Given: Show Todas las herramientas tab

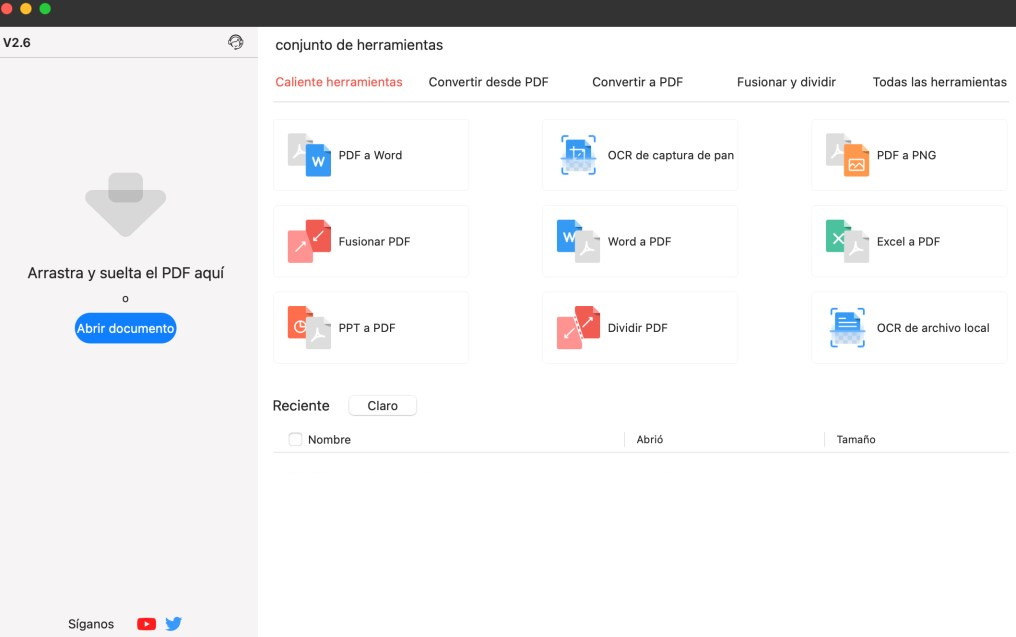Looking at the screenshot, I should [938, 82].
